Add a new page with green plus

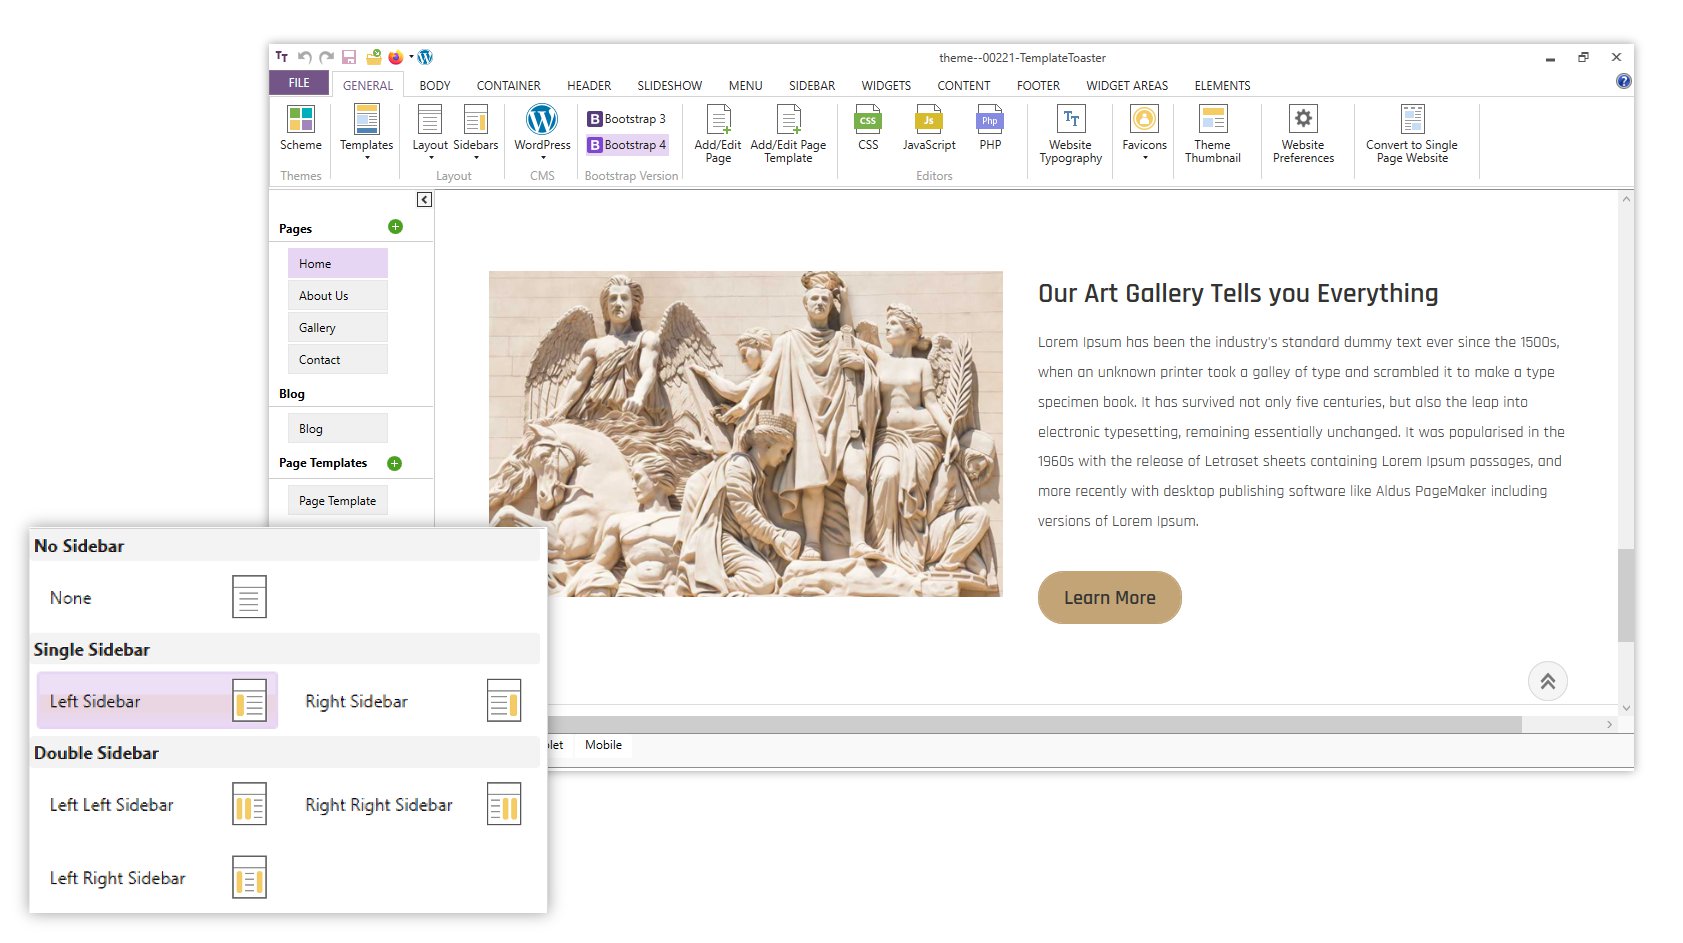[395, 227]
